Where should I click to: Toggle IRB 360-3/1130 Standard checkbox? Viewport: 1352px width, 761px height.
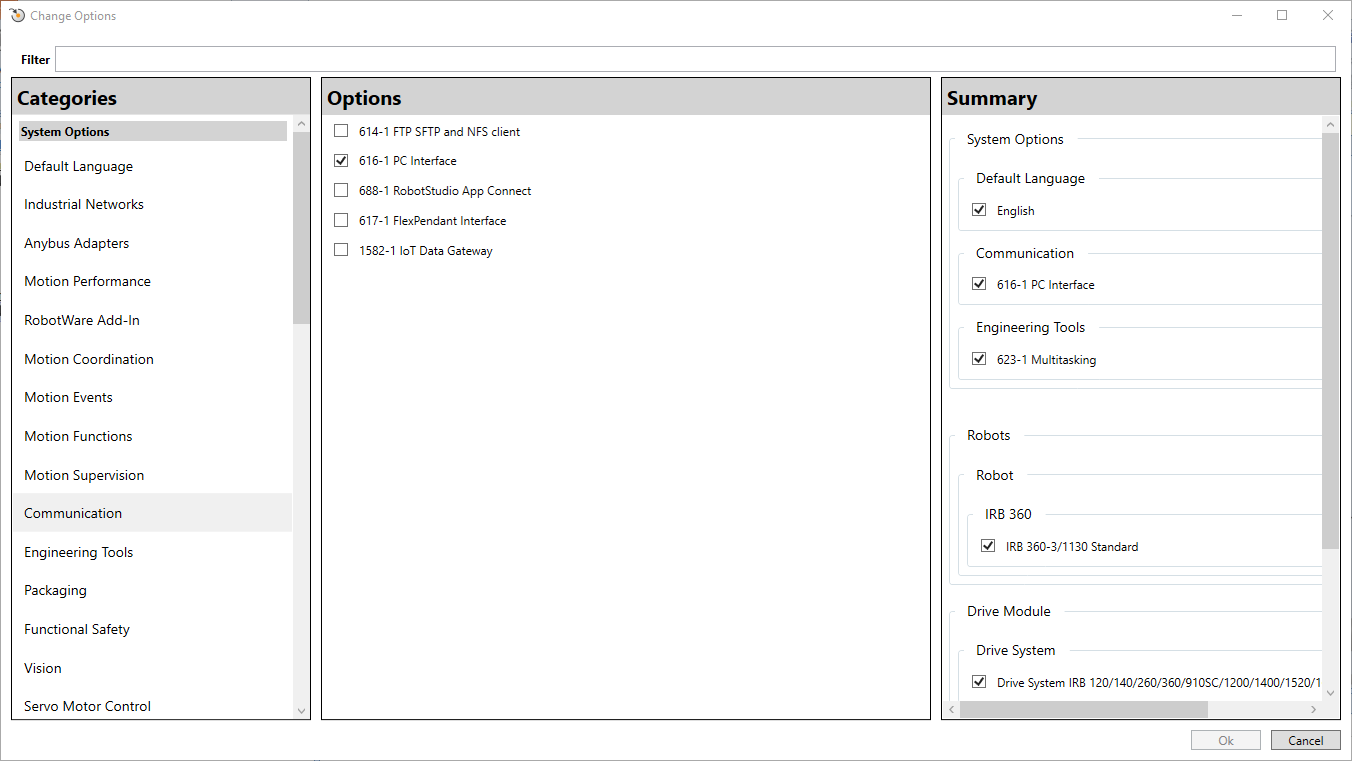click(988, 546)
